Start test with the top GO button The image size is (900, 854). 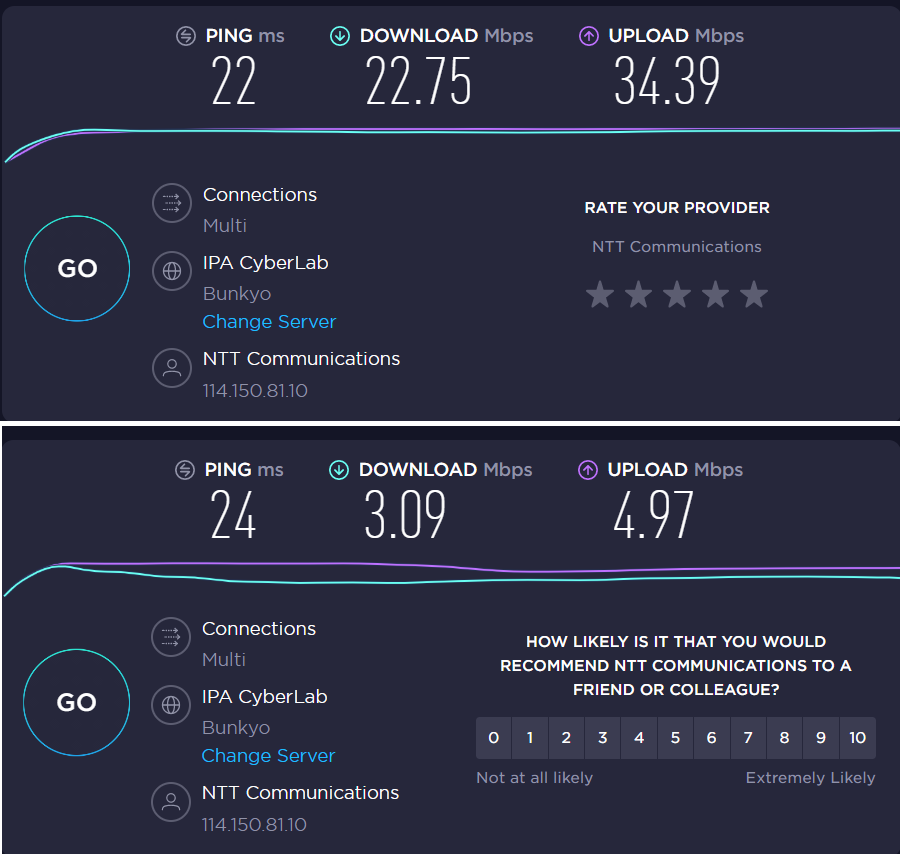[77, 269]
